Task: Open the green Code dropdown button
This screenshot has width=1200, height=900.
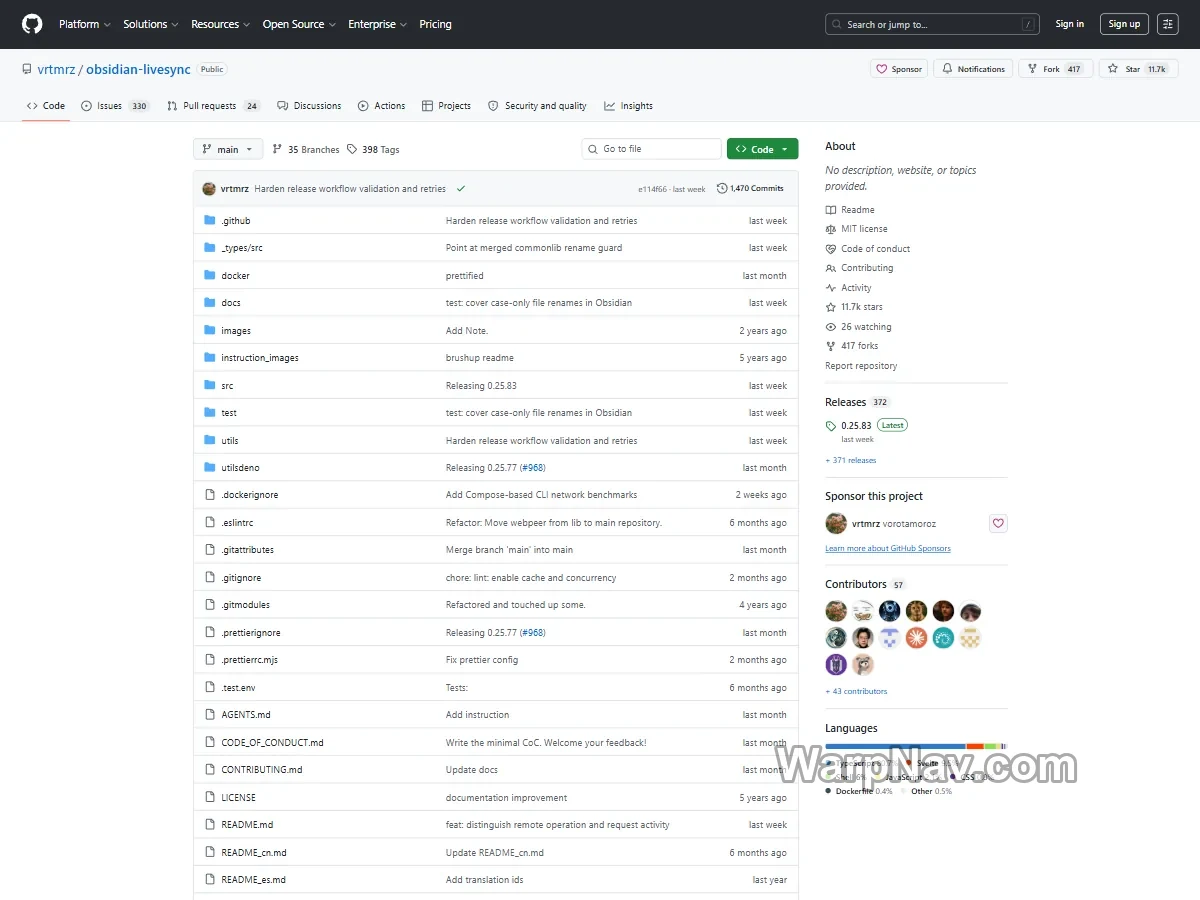Action: click(762, 149)
